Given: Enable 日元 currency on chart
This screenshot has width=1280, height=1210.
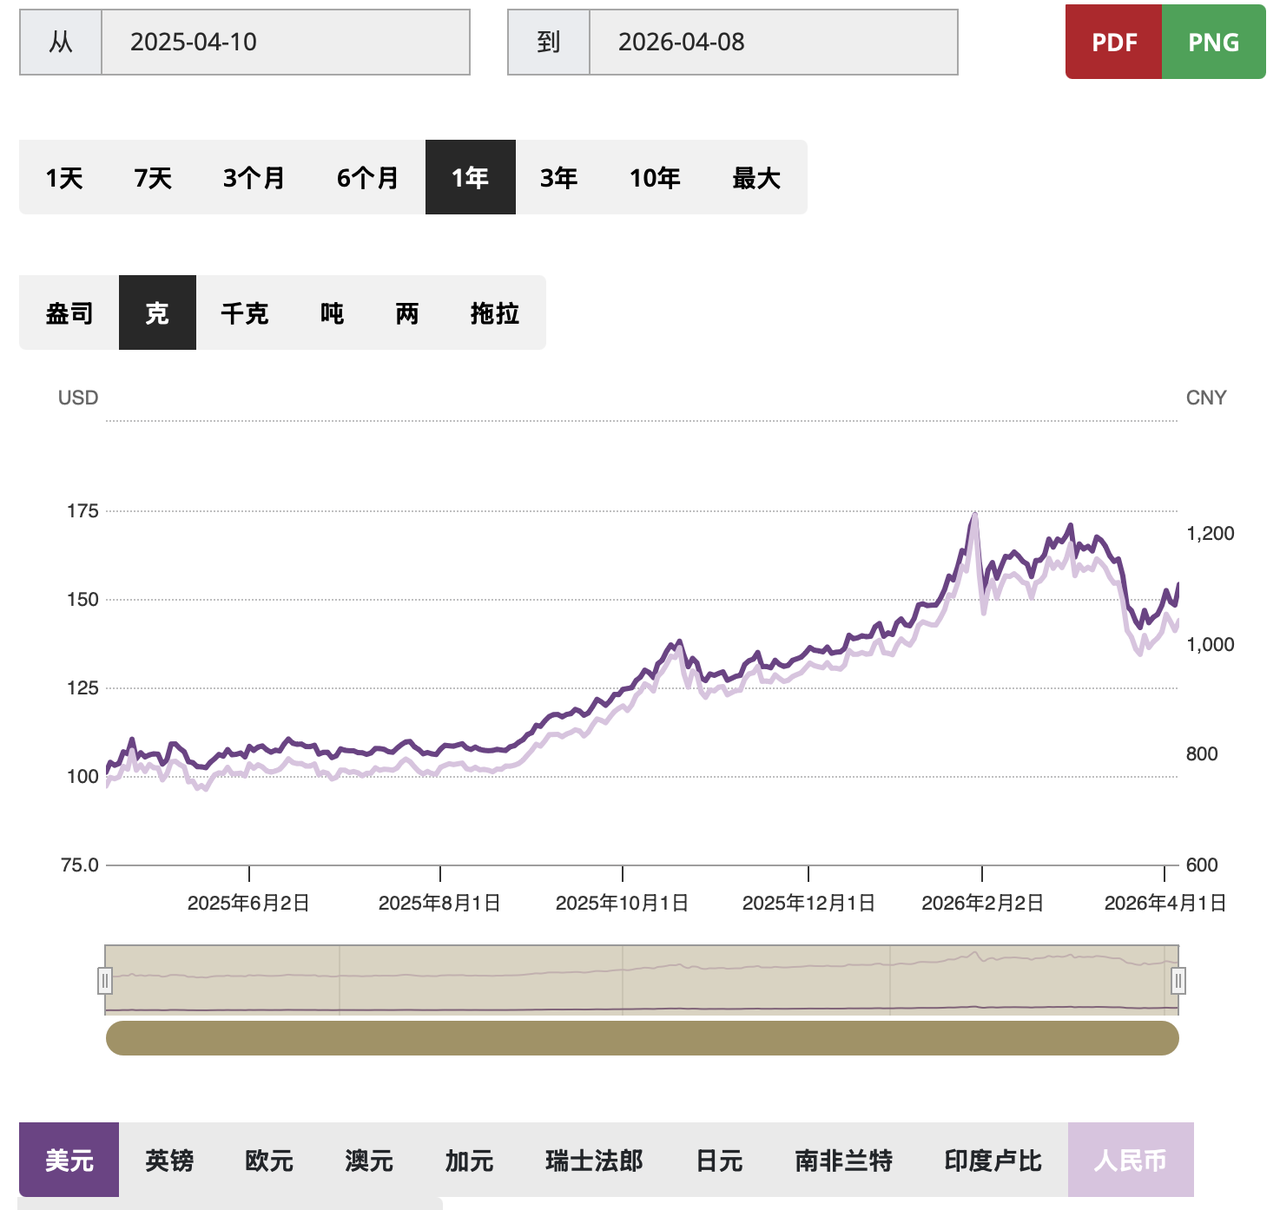Looking at the screenshot, I should [x=719, y=1160].
